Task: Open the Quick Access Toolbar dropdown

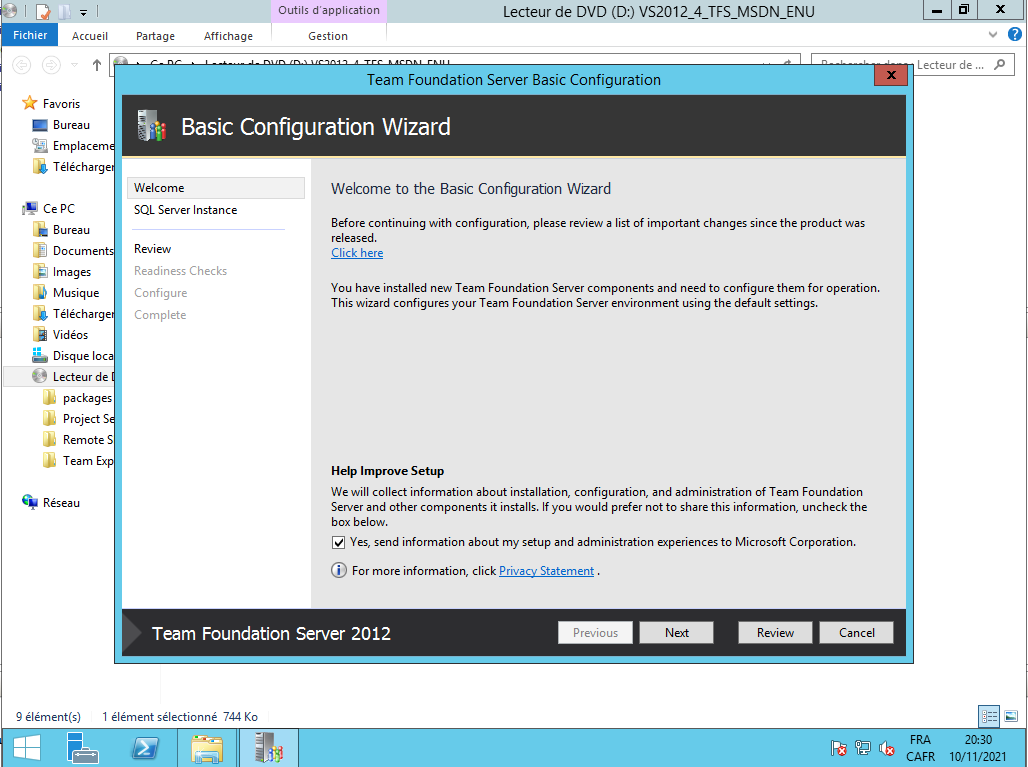Action: (x=83, y=12)
